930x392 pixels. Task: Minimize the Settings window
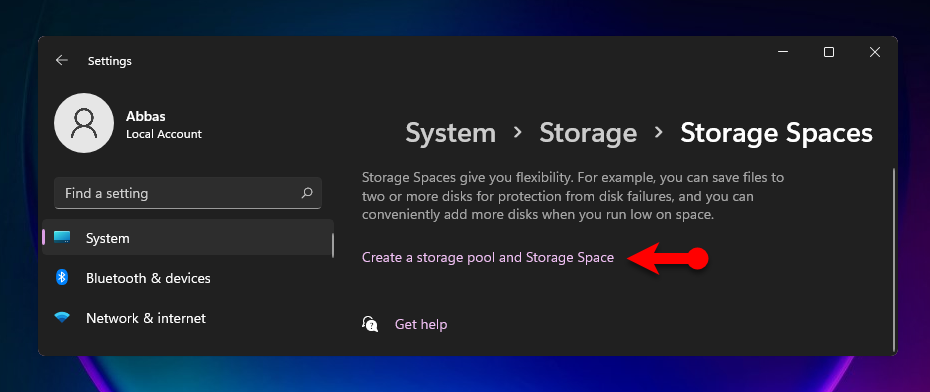tap(784, 52)
